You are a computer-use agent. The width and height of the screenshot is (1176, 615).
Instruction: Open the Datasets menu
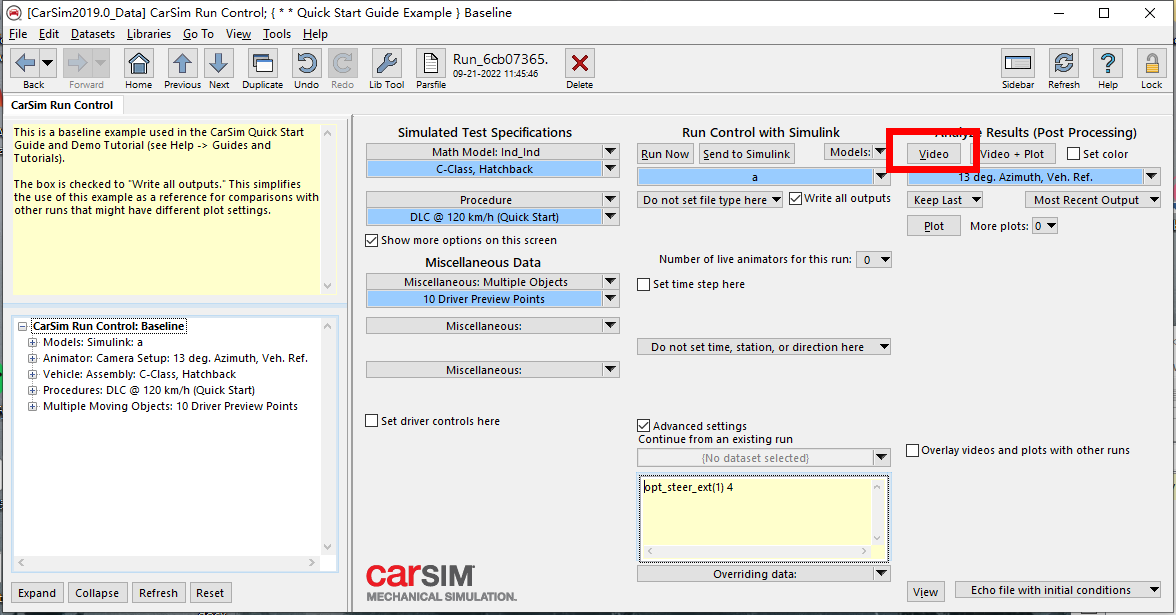(x=93, y=34)
